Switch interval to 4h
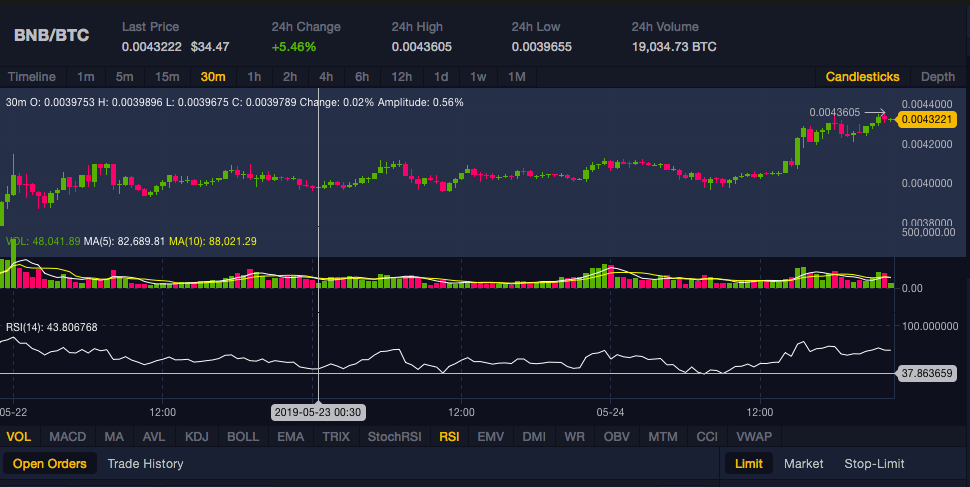The height and width of the screenshot is (487, 970). 326,77
